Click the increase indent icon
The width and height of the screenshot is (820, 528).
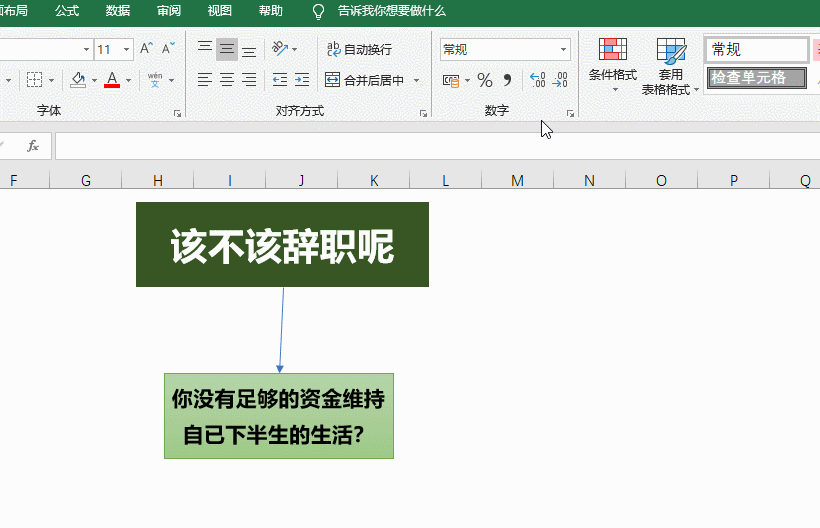[302, 80]
